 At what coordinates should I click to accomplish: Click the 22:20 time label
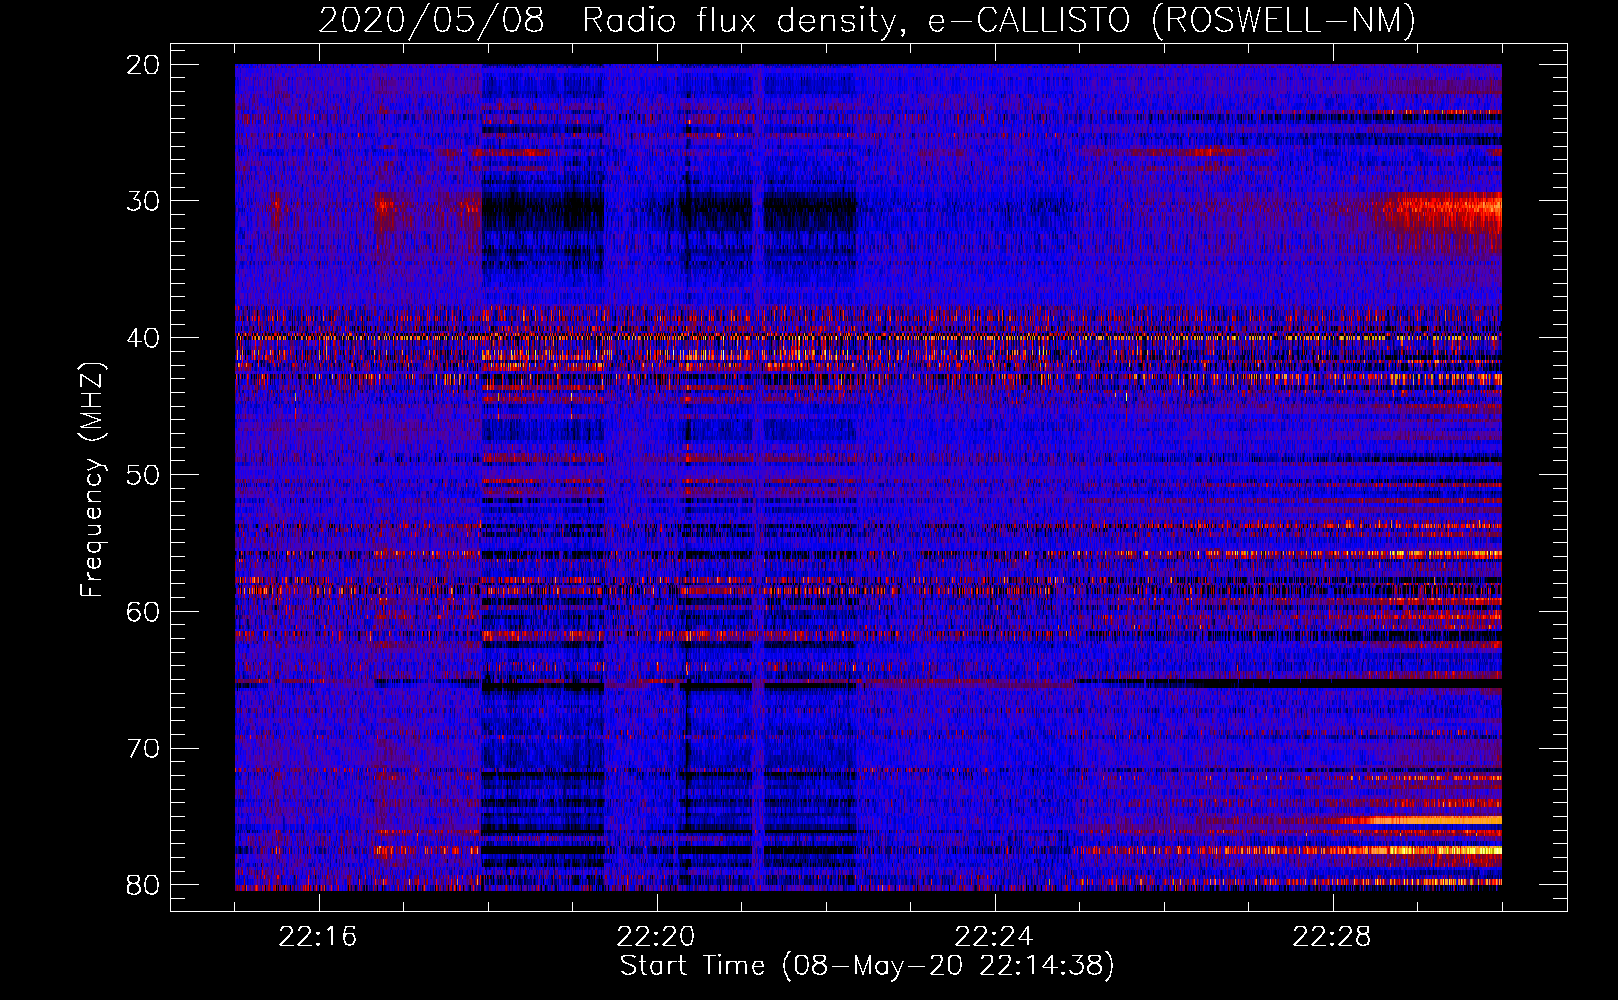click(x=656, y=937)
